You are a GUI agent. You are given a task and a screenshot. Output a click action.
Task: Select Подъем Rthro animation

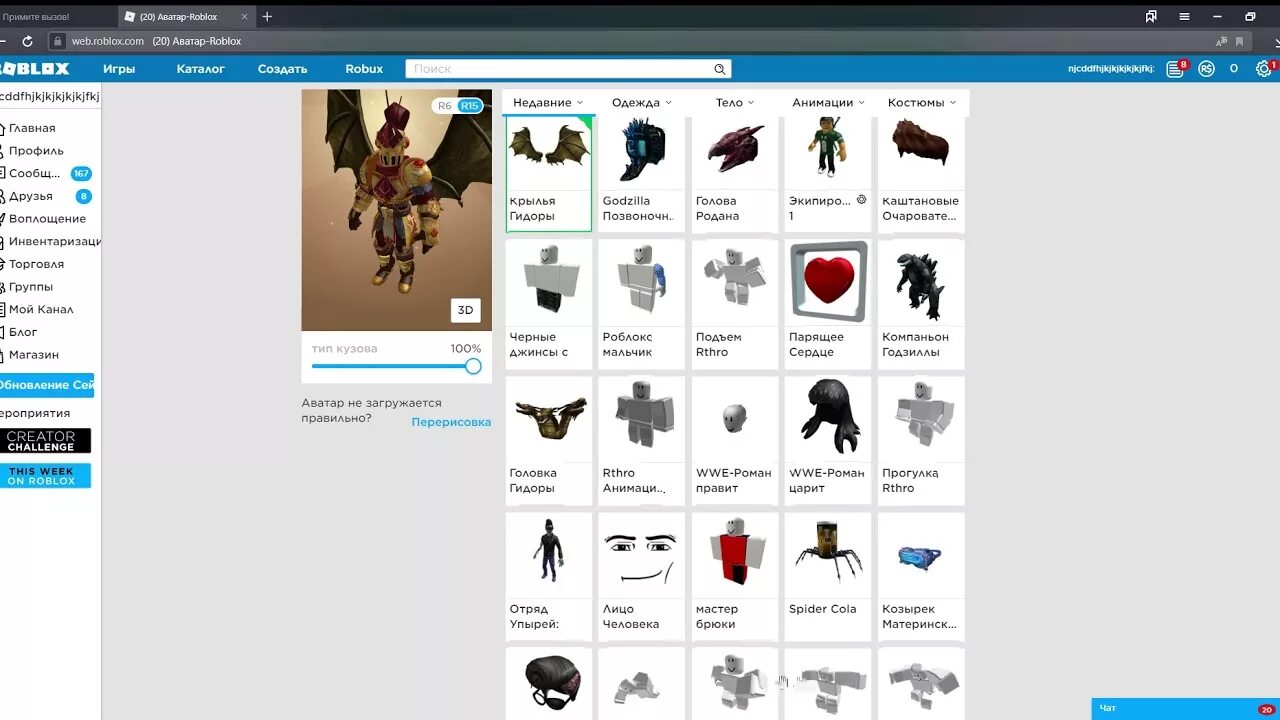tap(735, 304)
